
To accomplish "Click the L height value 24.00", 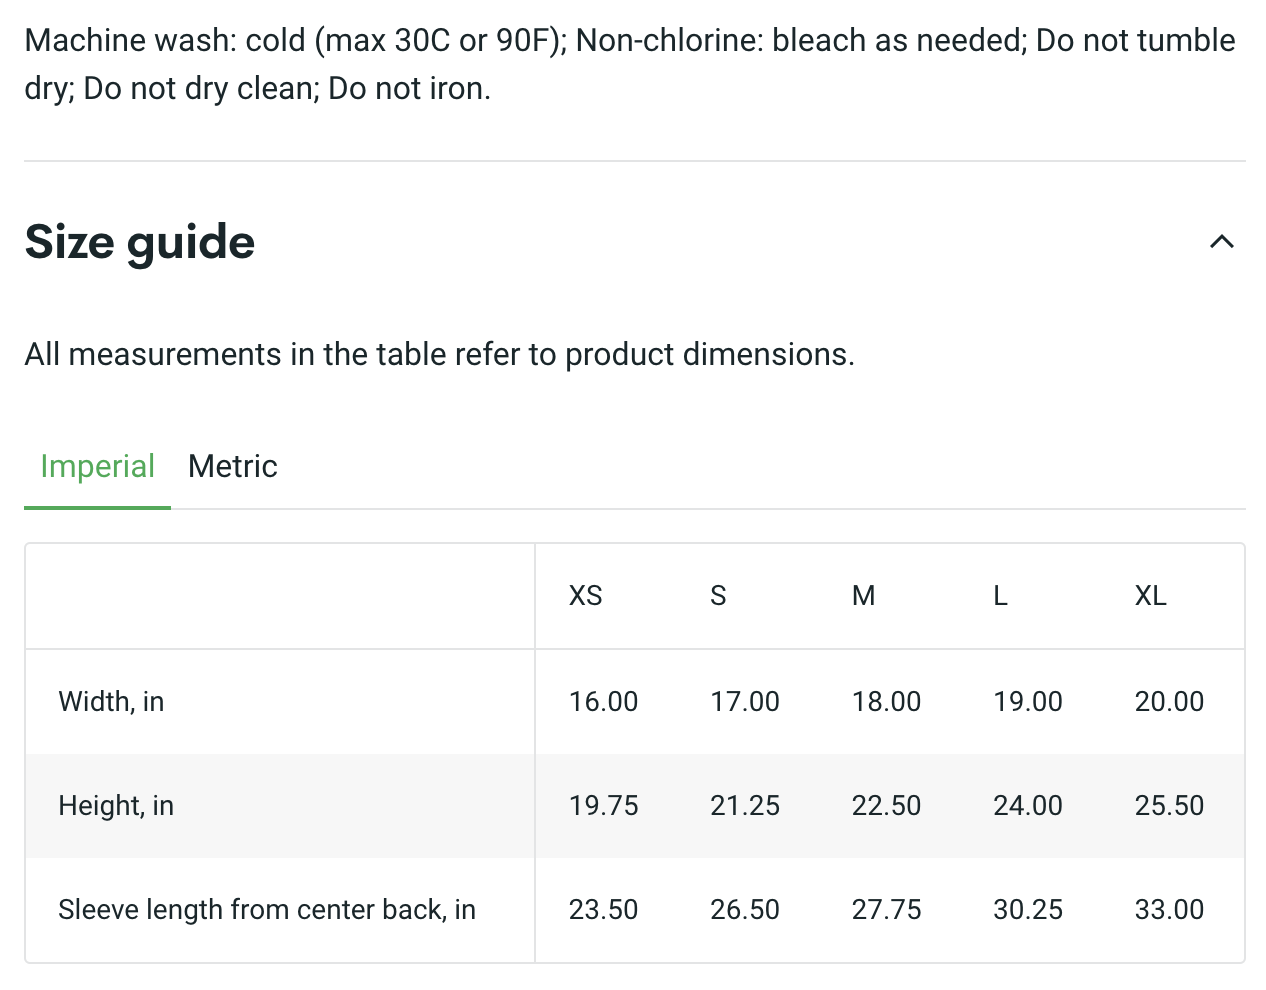I will (x=1027, y=806).
